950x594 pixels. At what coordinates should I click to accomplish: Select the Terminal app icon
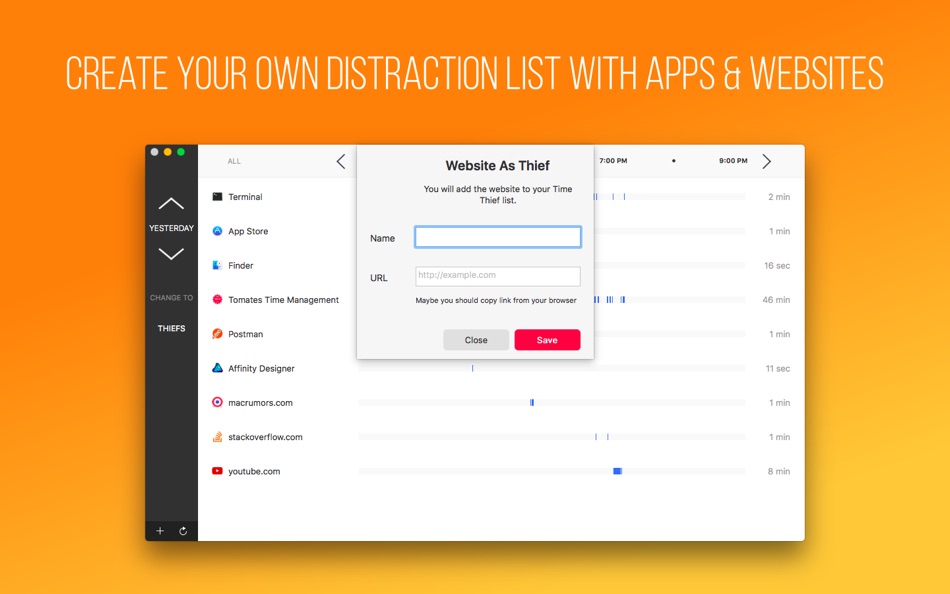point(217,196)
